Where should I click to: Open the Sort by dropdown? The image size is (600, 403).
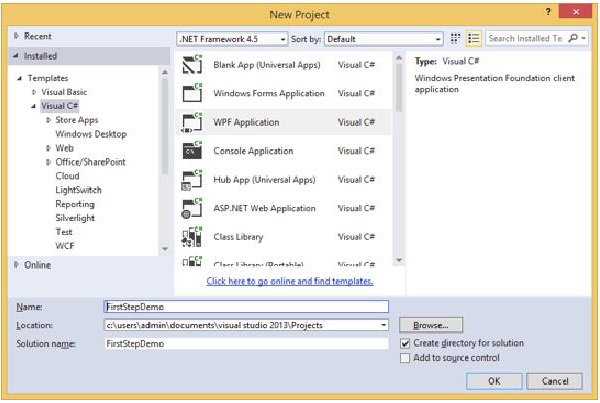point(385,38)
